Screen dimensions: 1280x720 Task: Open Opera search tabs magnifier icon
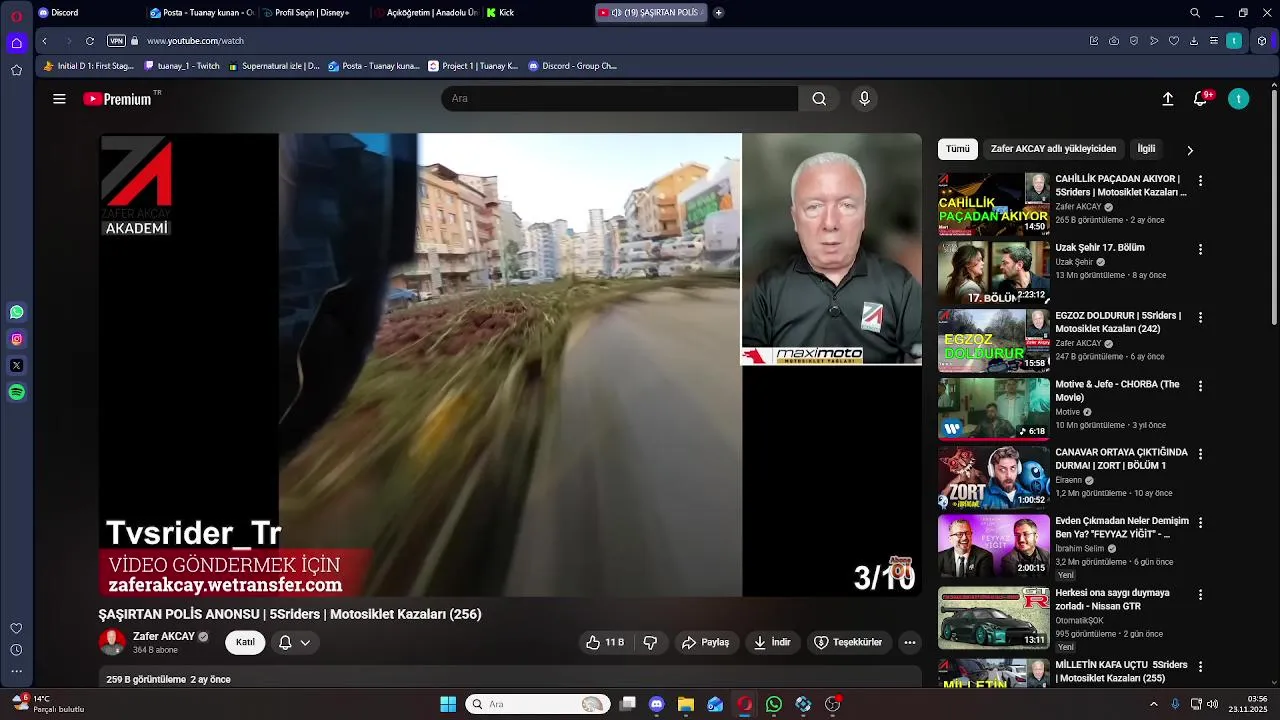click(1195, 13)
